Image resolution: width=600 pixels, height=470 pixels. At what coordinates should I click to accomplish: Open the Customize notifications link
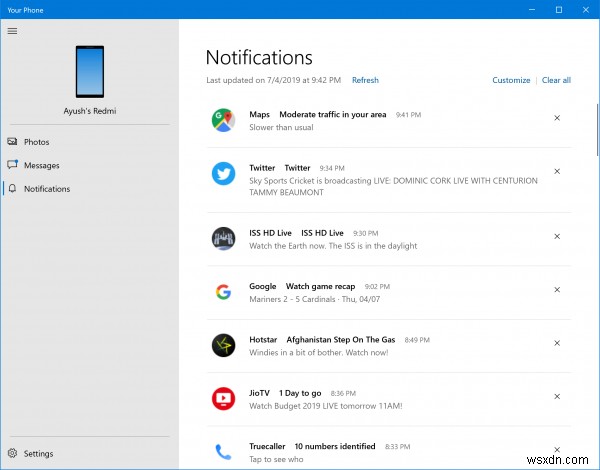click(x=511, y=80)
